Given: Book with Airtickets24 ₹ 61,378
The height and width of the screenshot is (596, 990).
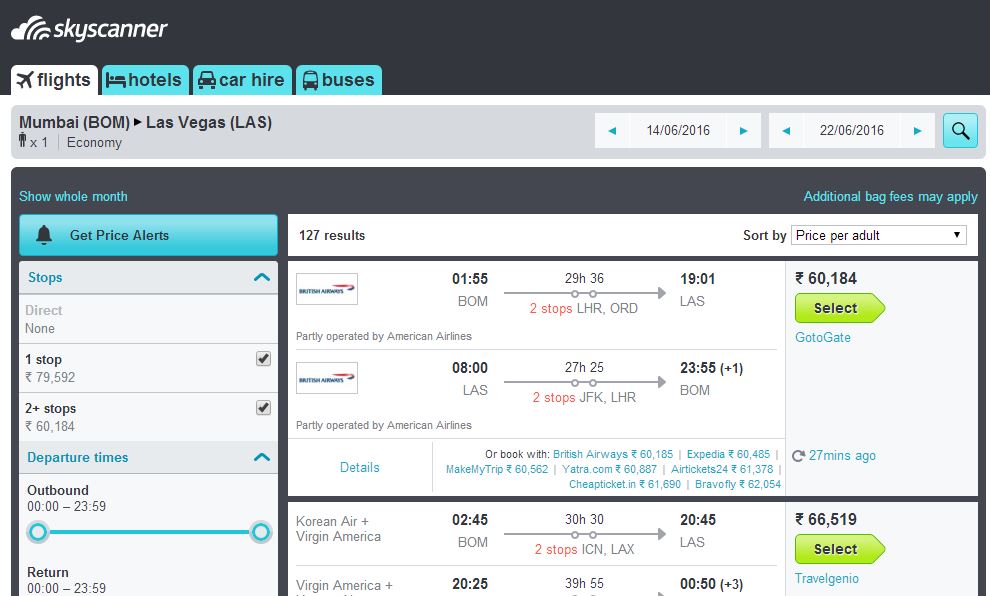Looking at the screenshot, I should [x=722, y=469].
